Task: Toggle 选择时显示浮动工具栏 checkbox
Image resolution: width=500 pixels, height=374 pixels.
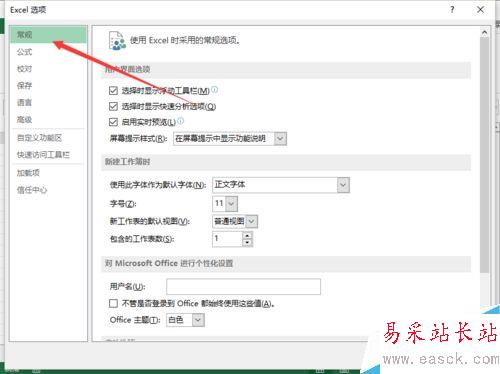Action: [x=113, y=90]
